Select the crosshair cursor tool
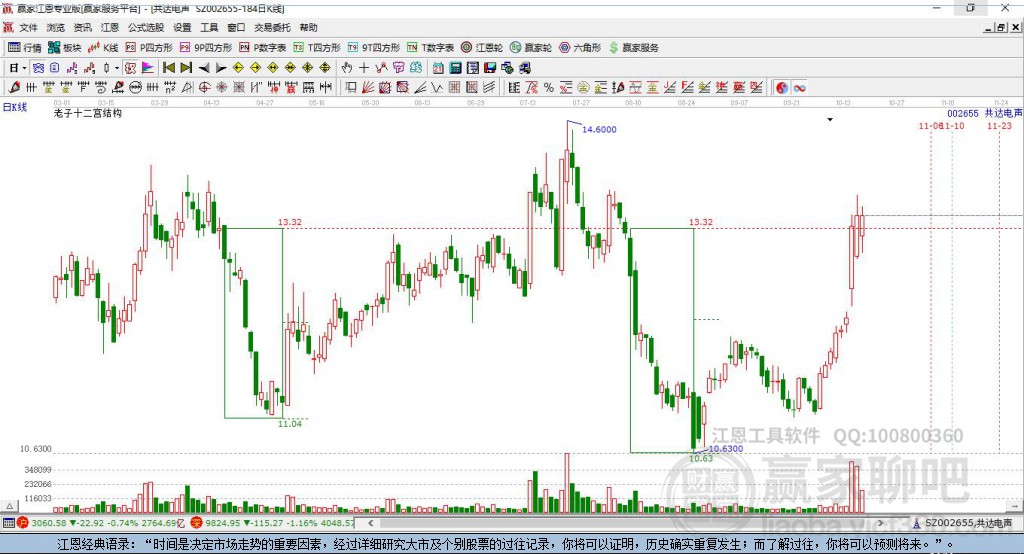Image resolution: width=1024 pixels, height=554 pixels. tap(364, 68)
